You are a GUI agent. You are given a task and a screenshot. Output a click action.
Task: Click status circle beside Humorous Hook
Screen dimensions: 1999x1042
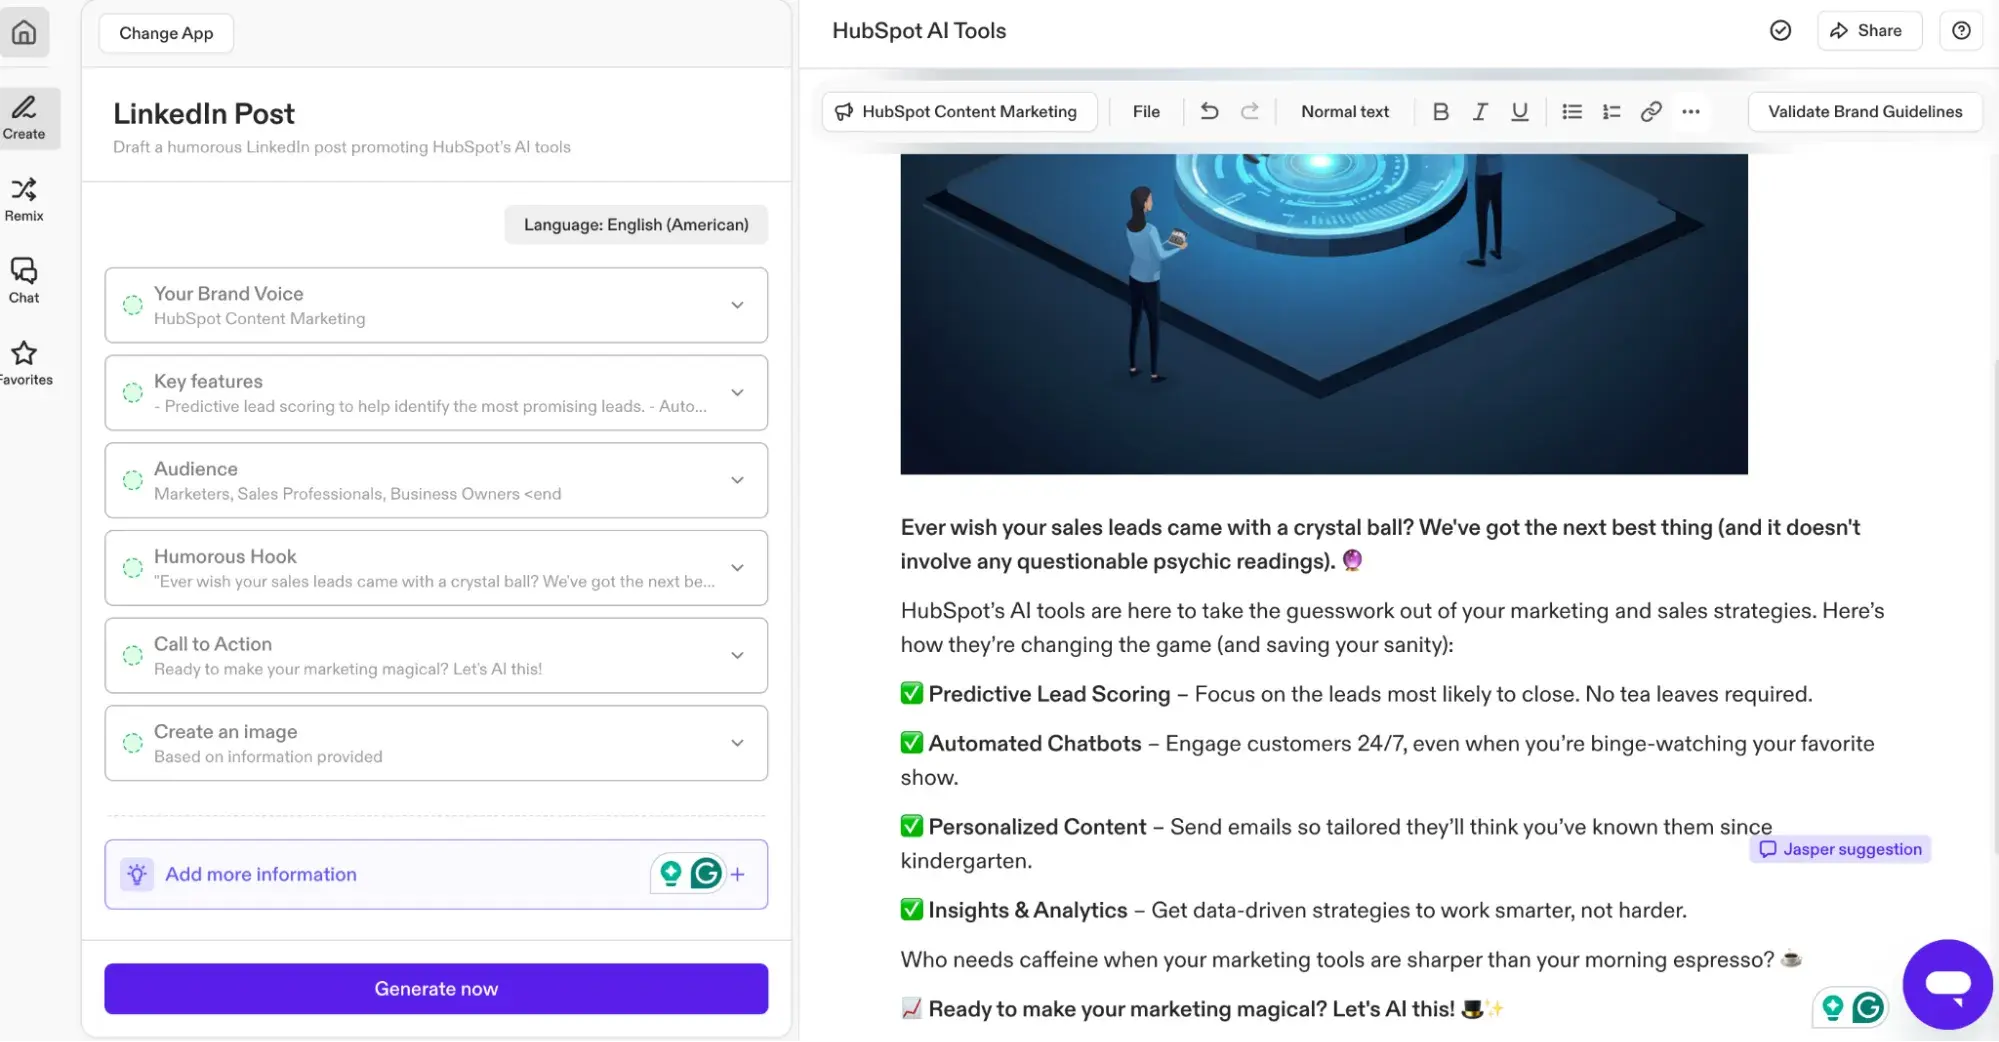coord(133,568)
